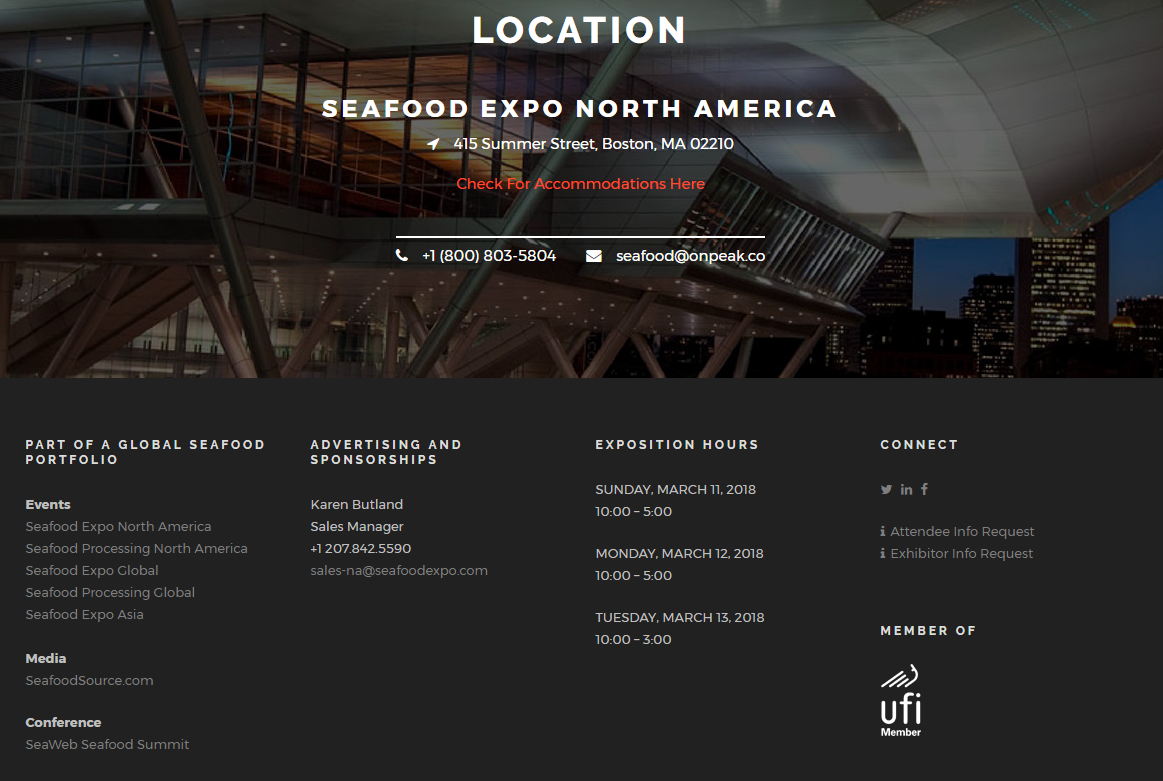Click info icon next to Exhibitor Info Request

tap(883, 554)
